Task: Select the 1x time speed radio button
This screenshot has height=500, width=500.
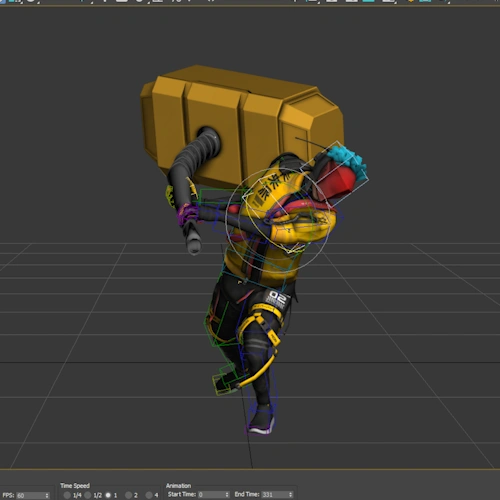Action: 108,495
